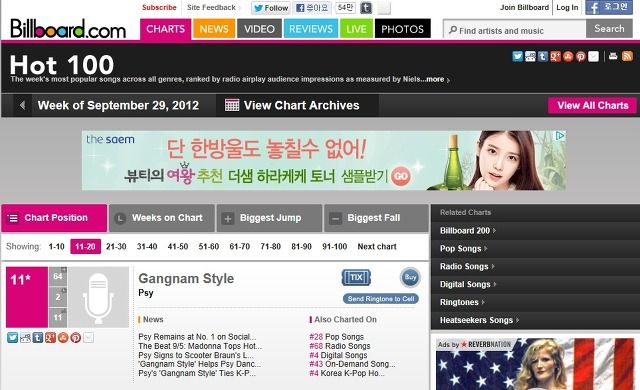Print the chart with the printer icon
This screenshot has width=640, height=390.
[613, 56]
